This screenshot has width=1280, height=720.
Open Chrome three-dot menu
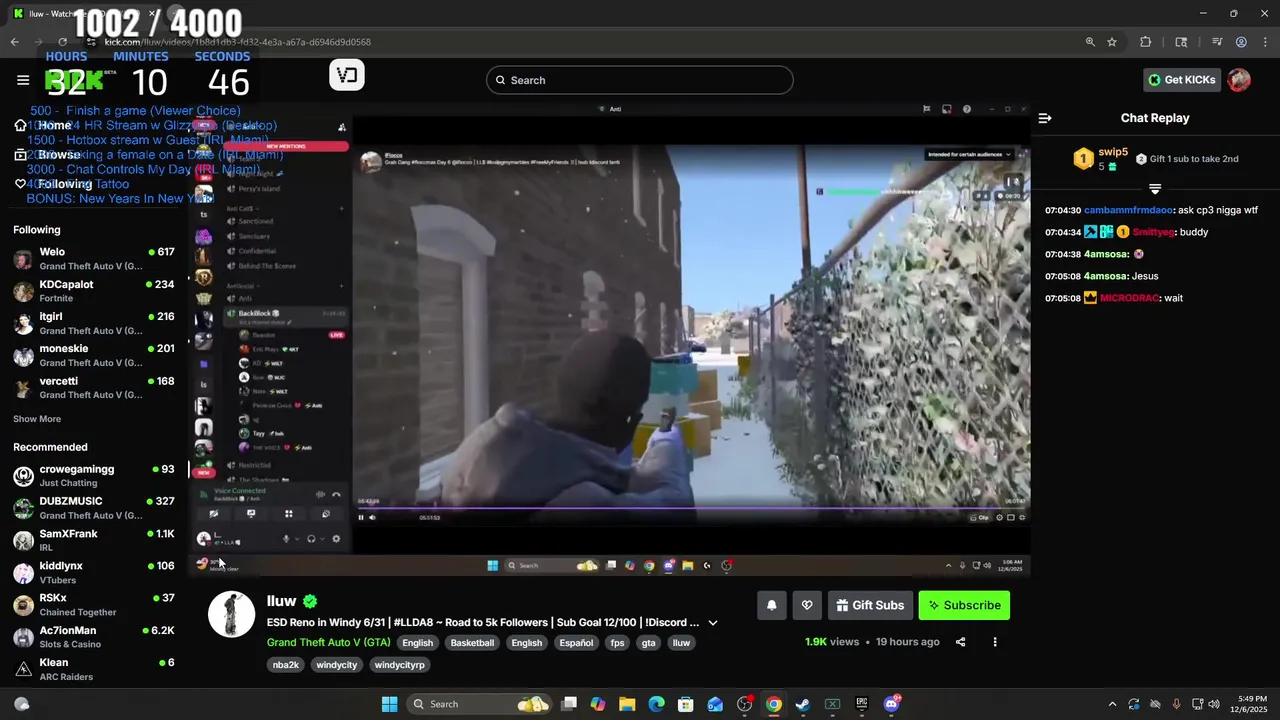[x=1264, y=42]
